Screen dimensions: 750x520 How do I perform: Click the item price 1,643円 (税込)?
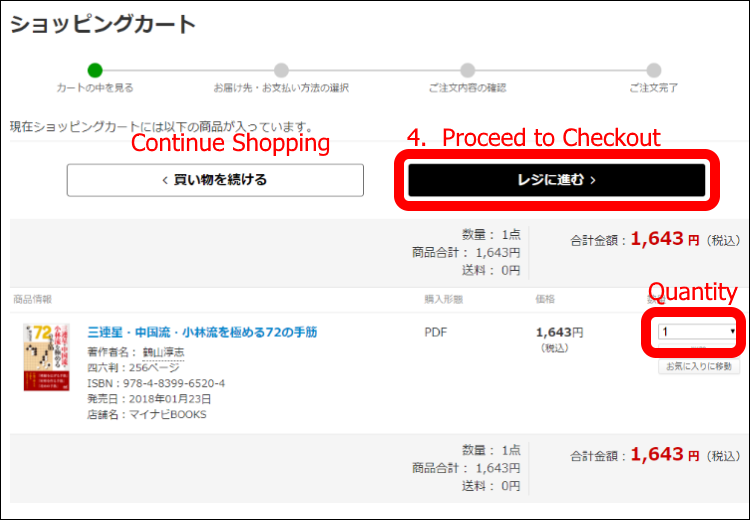(x=559, y=339)
